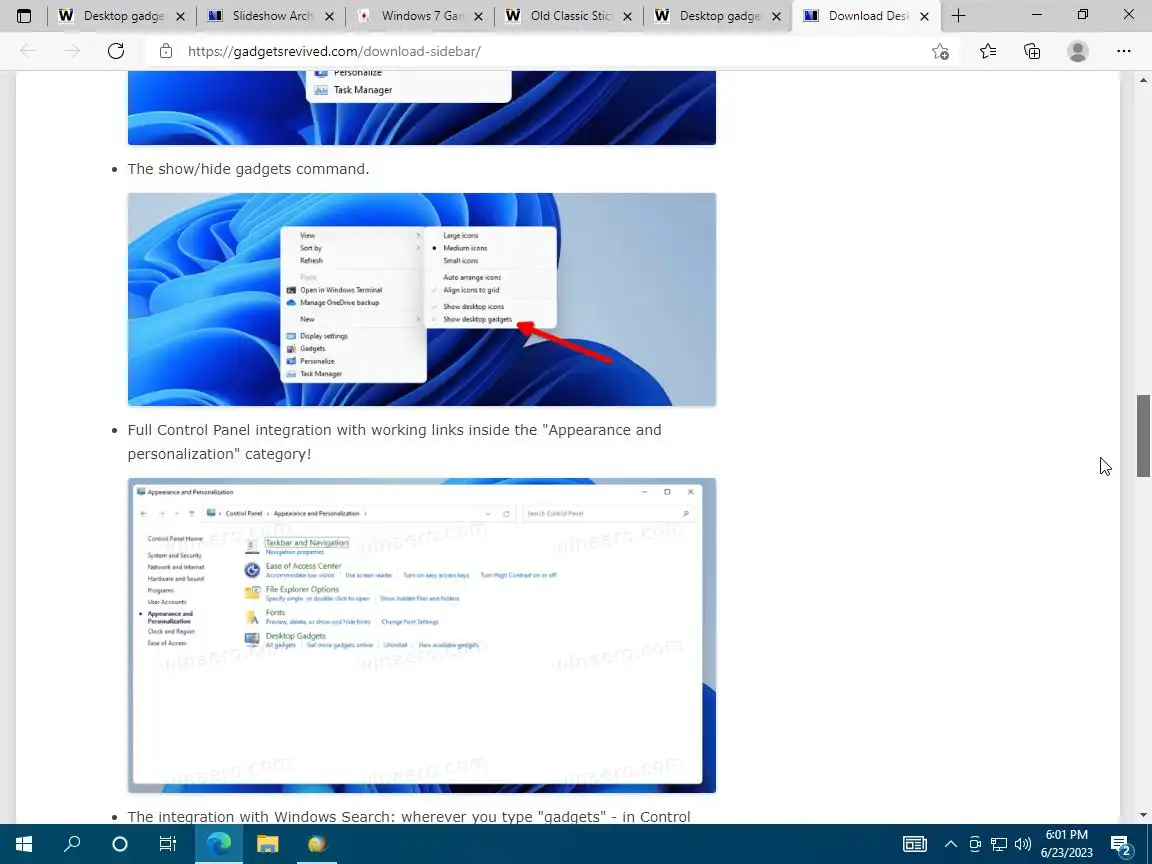Close the Old Classic Sticky tab

tap(627, 16)
